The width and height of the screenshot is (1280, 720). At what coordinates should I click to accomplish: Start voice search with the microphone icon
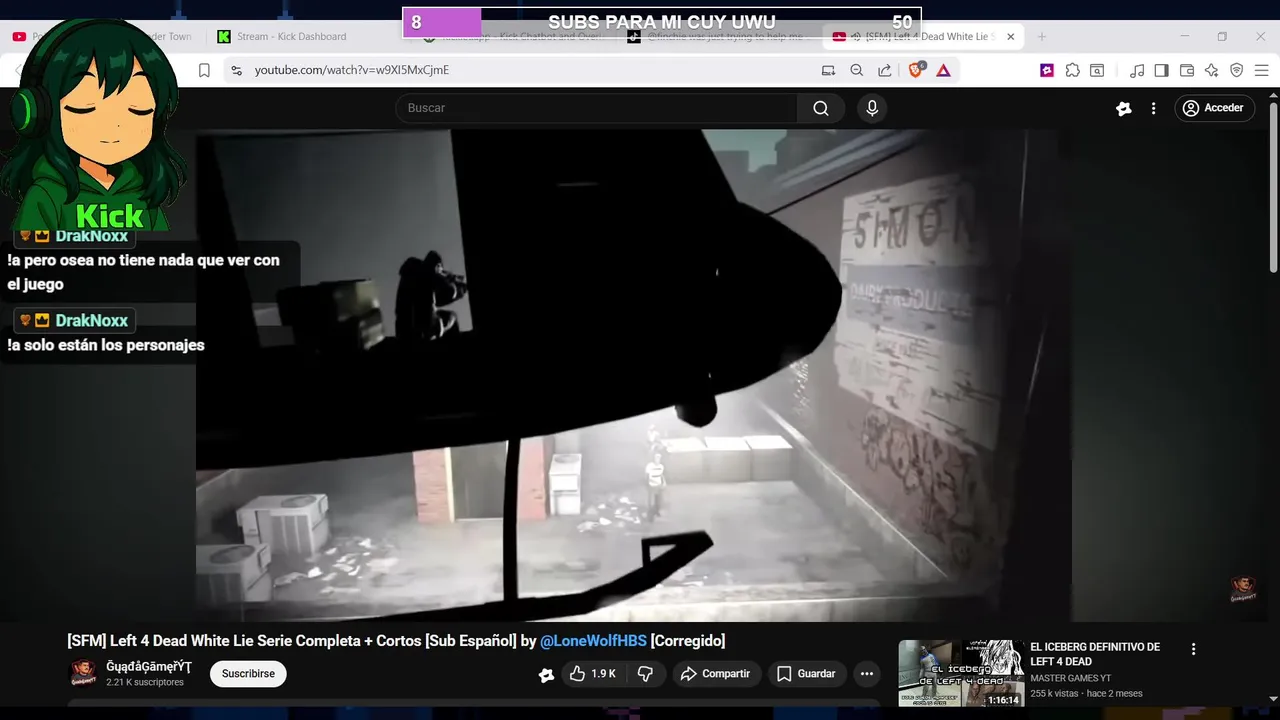click(872, 108)
